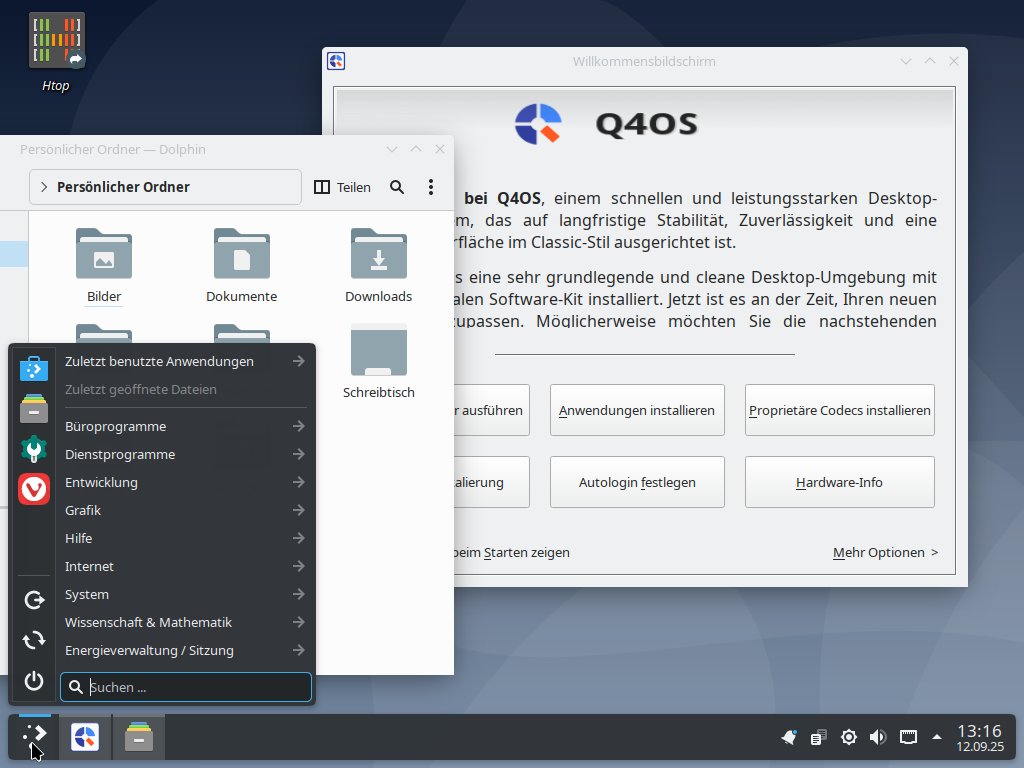1024x768 pixels.
Task: Open the Downloads folder in Dolphin
Action: point(379,266)
